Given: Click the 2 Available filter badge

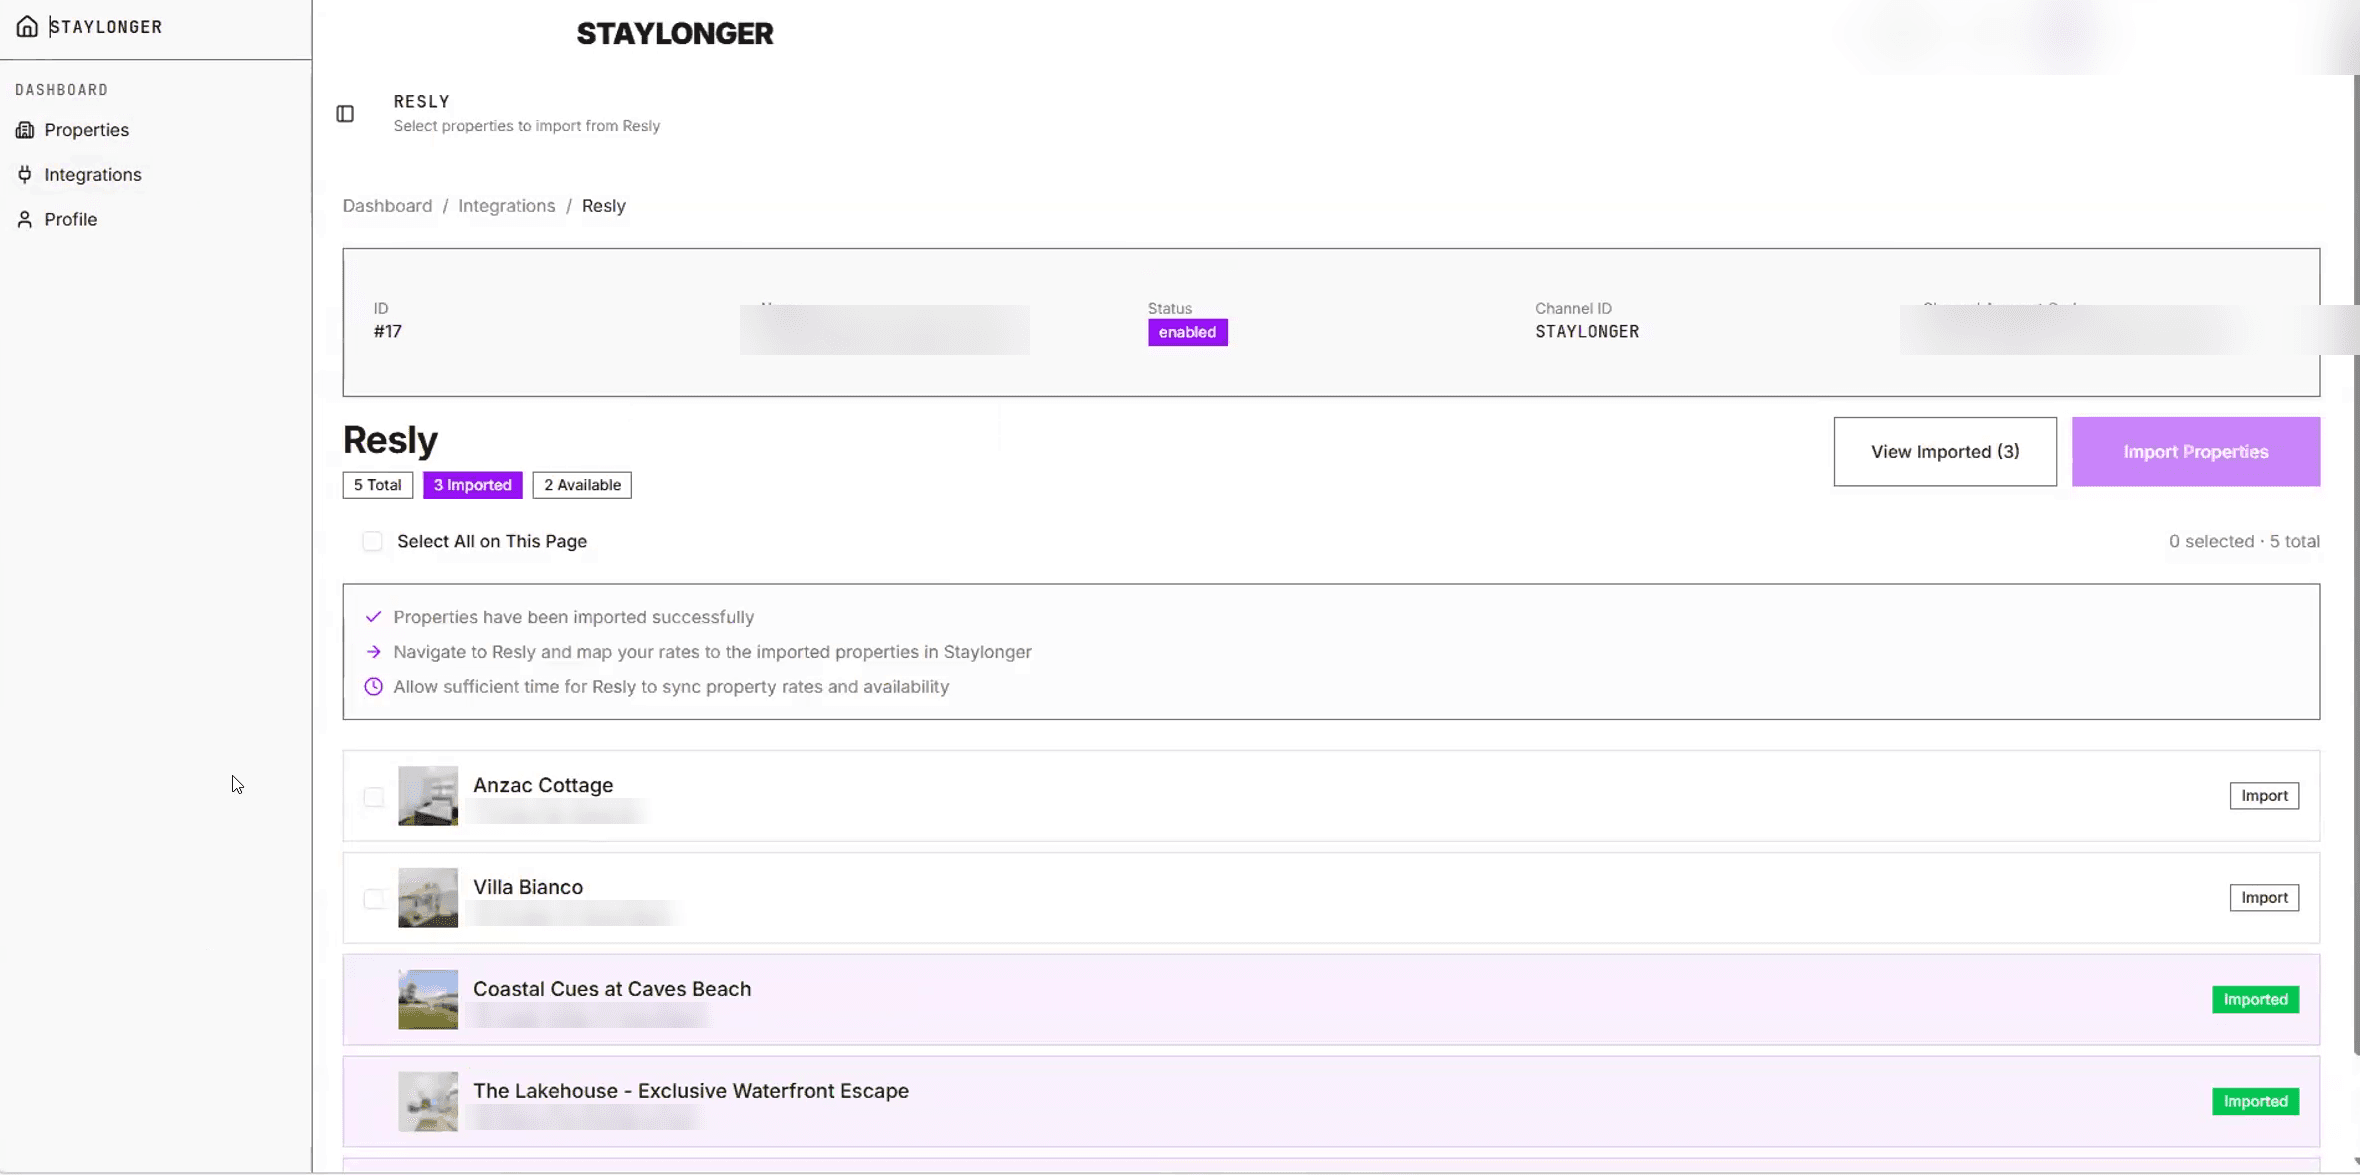Looking at the screenshot, I should pyautogui.click(x=582, y=485).
